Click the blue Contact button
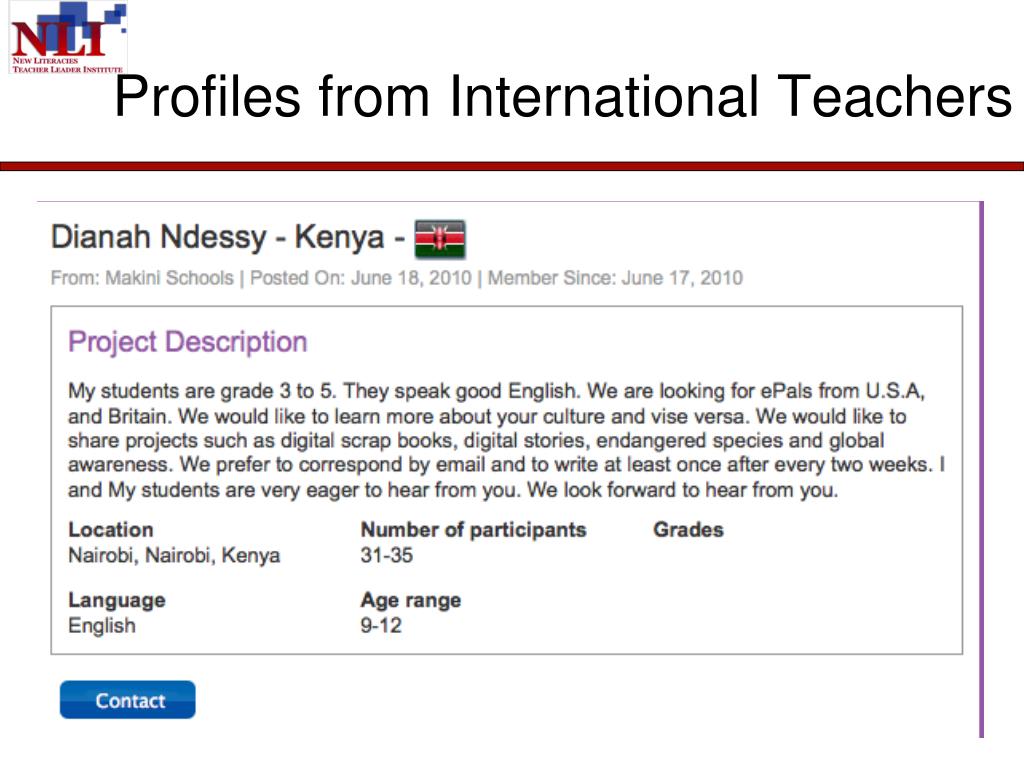The image size is (1024, 768). [x=127, y=699]
